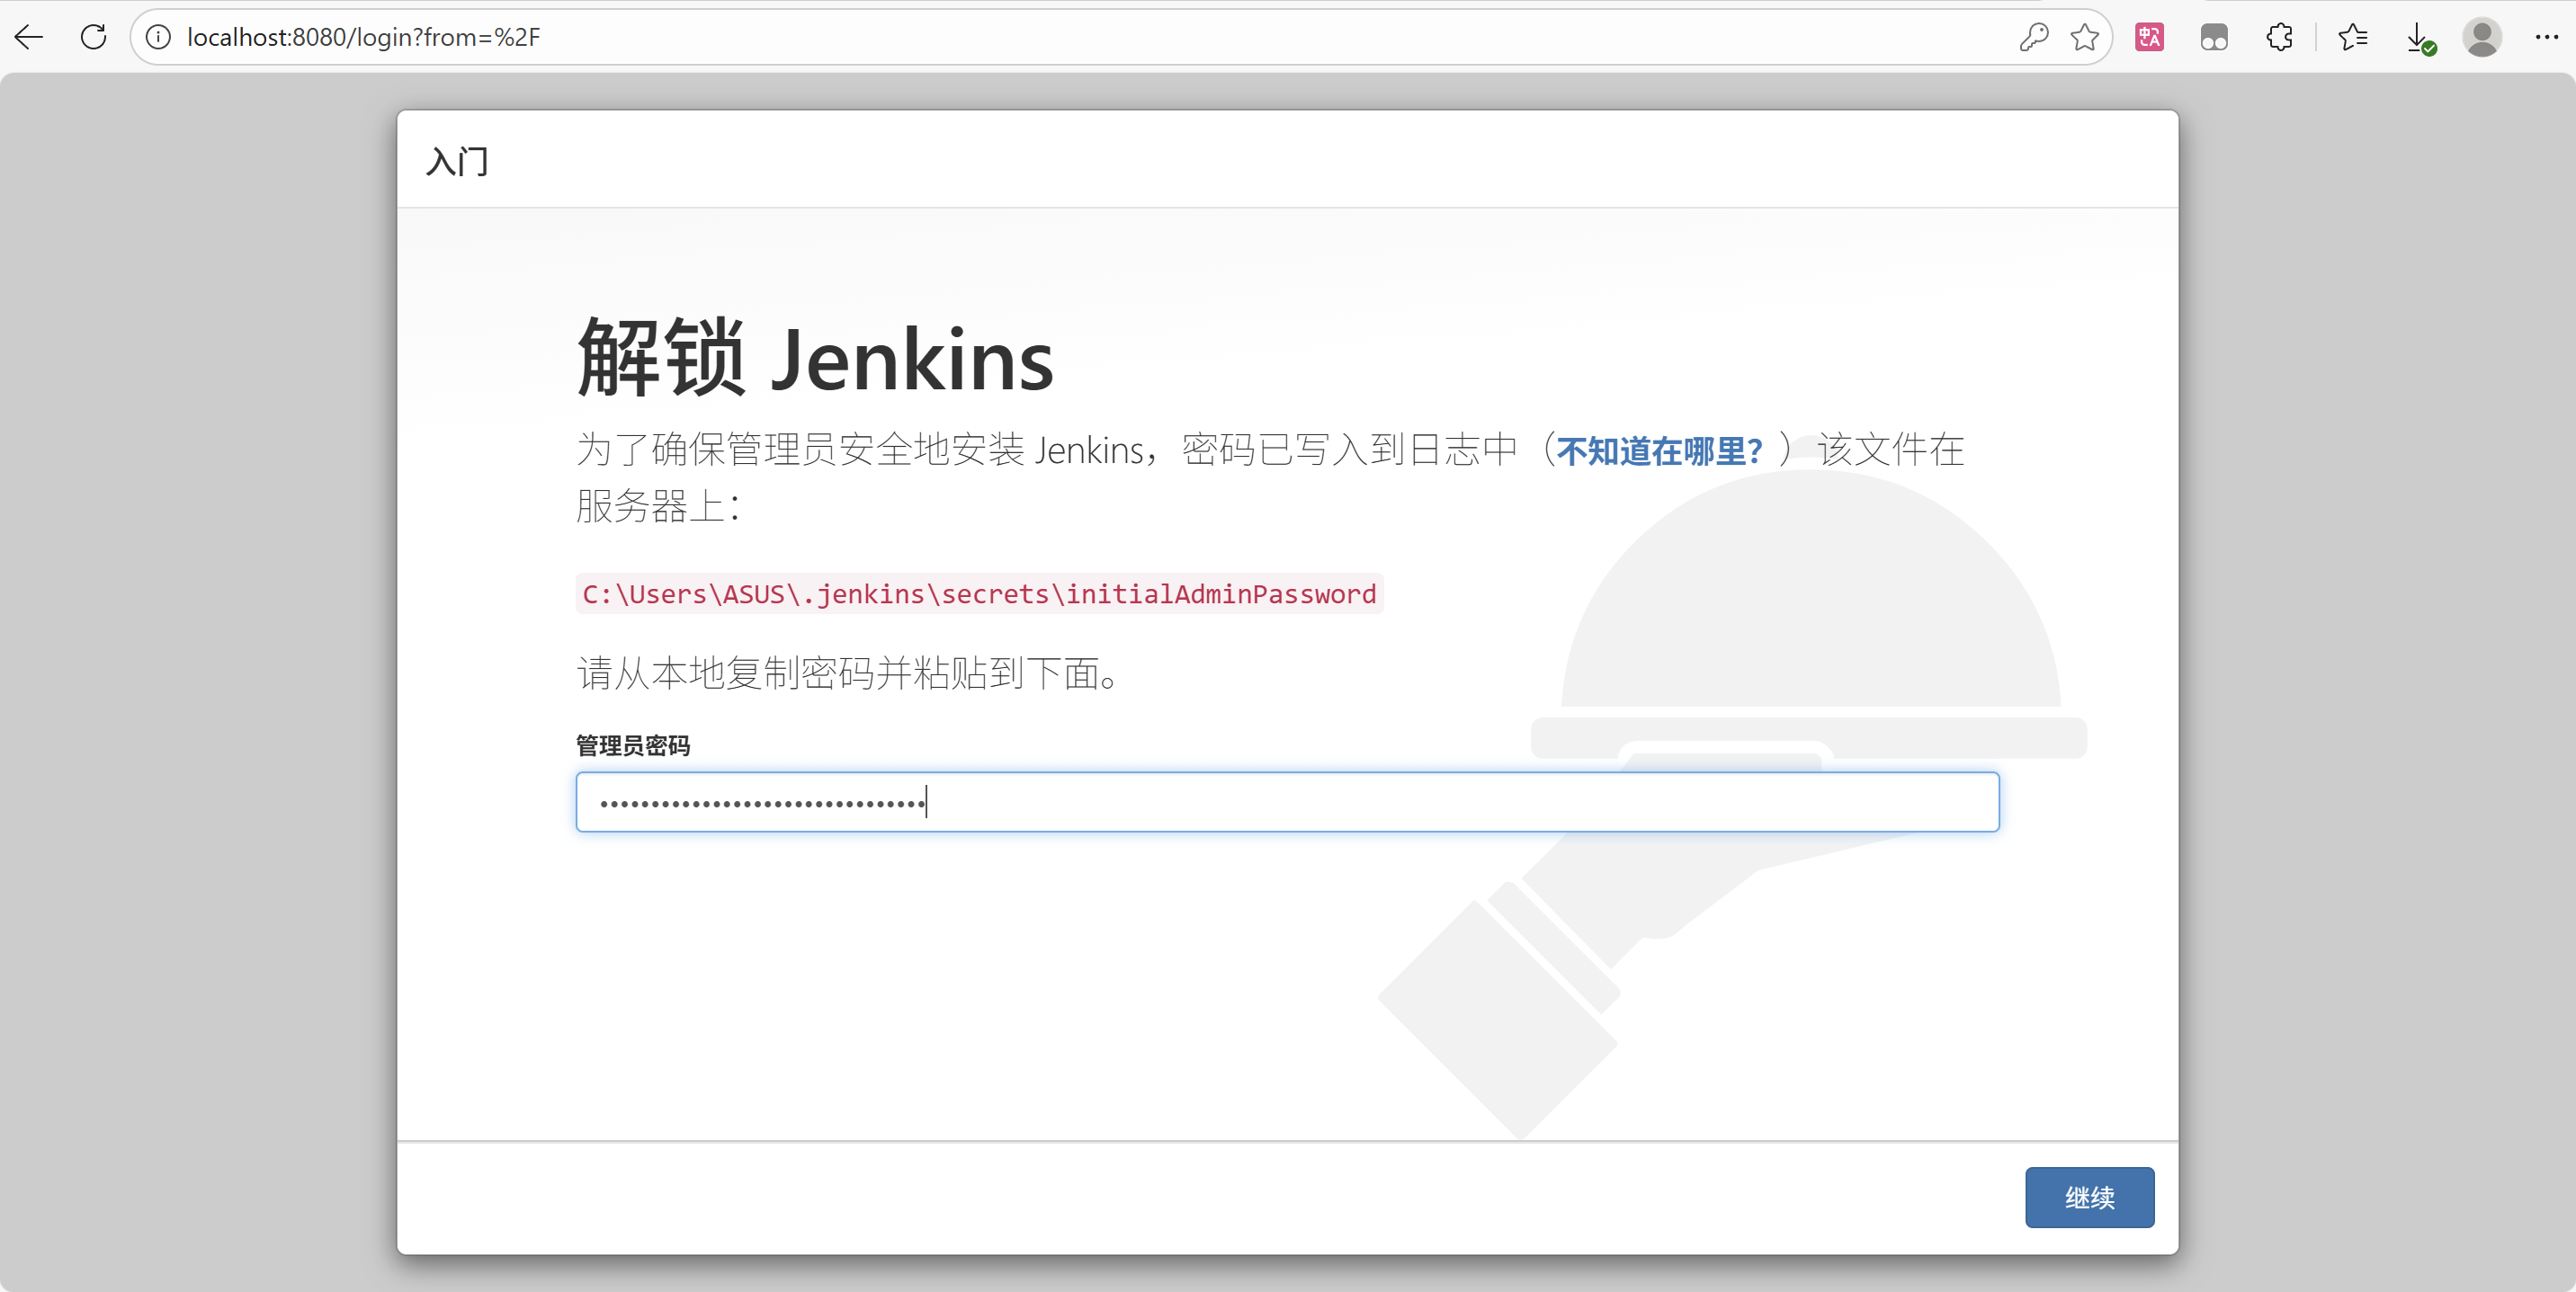Click the 继续 button

click(2089, 1197)
